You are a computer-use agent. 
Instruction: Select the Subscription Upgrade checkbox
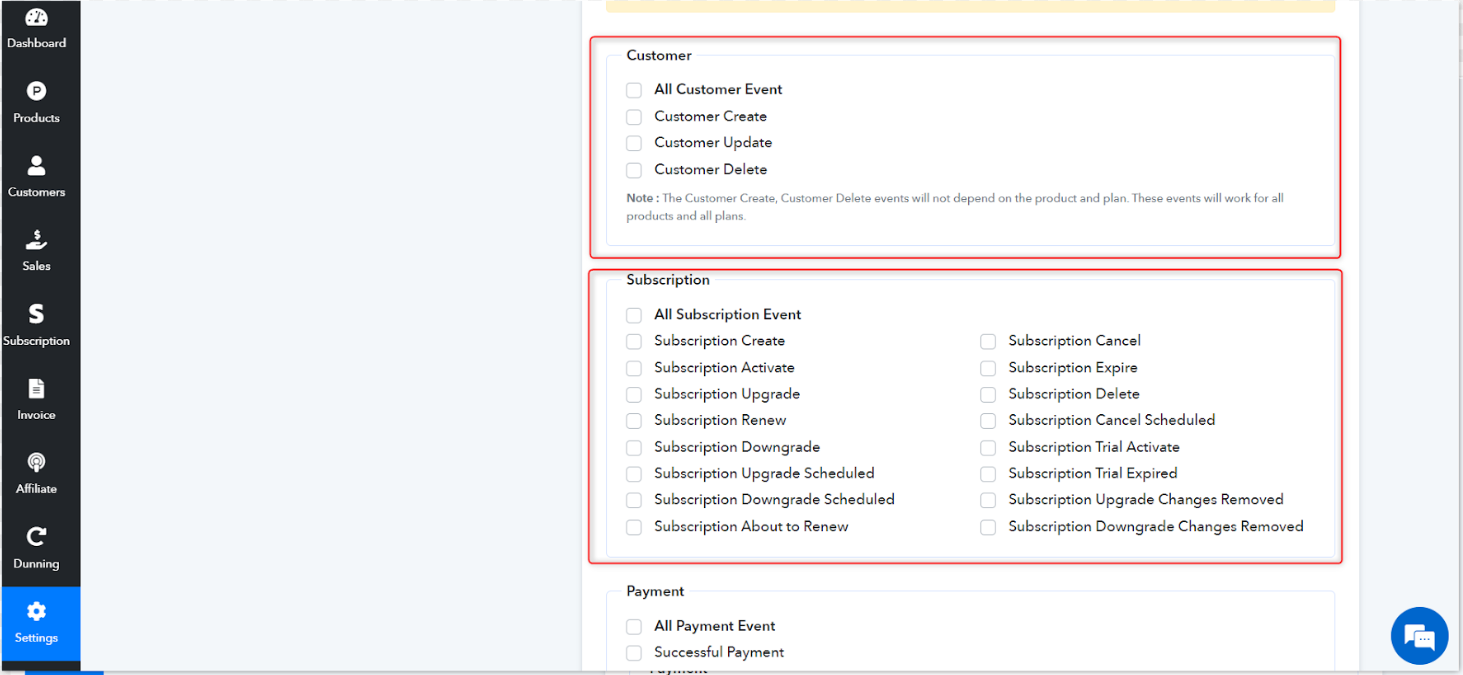point(634,394)
